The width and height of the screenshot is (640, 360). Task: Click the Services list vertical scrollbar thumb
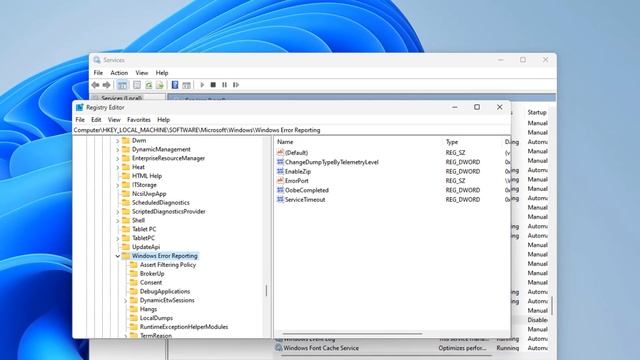pos(552,306)
